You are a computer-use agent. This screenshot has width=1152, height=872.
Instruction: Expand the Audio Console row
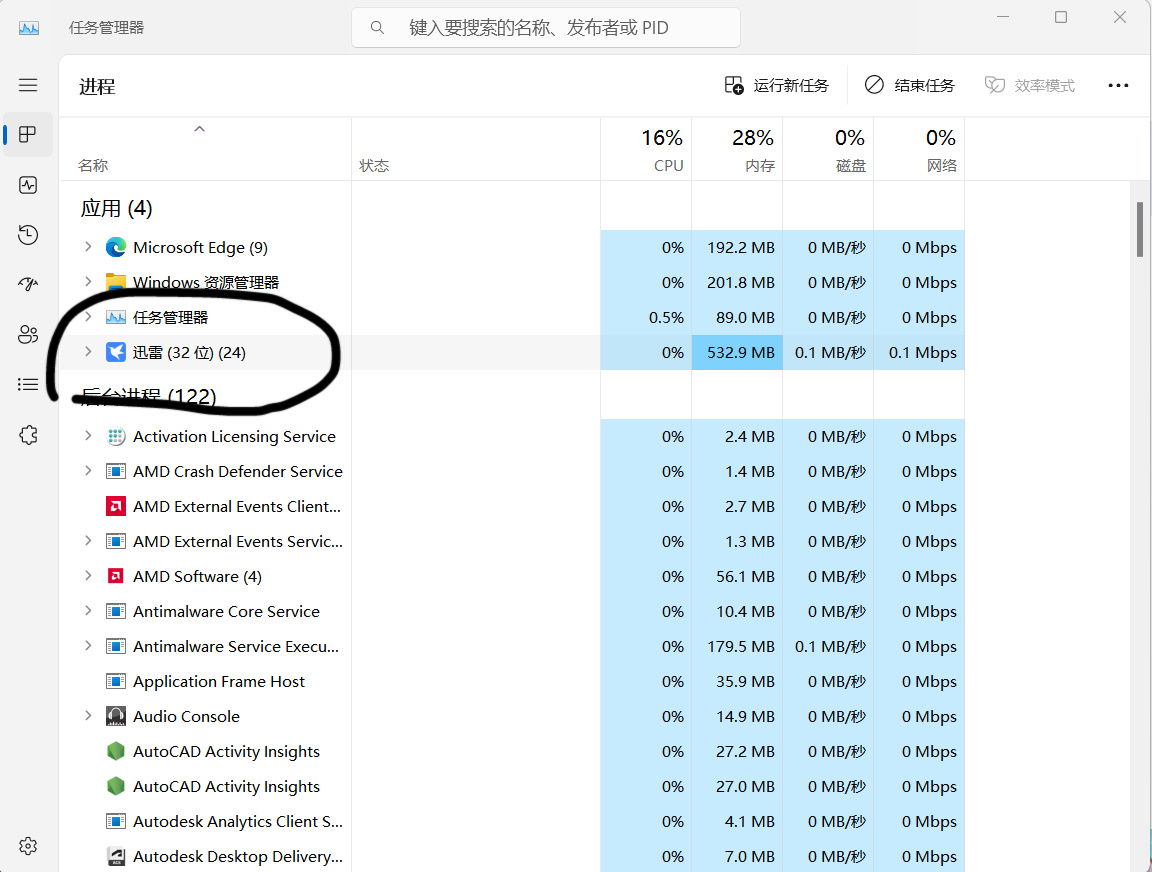coord(88,716)
